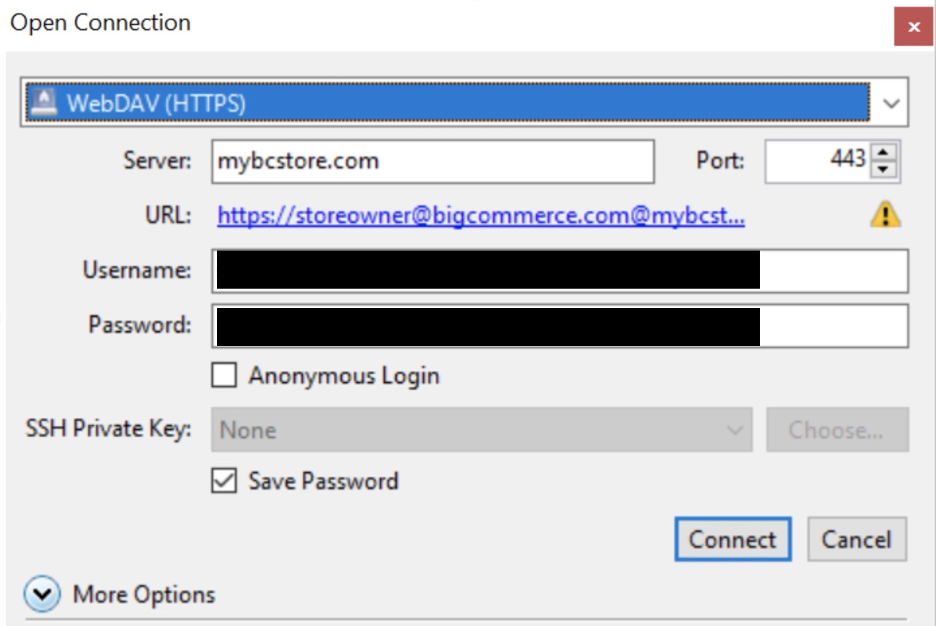The width and height of the screenshot is (936, 626).
Task: Click the Cancel button
Action: pos(856,540)
